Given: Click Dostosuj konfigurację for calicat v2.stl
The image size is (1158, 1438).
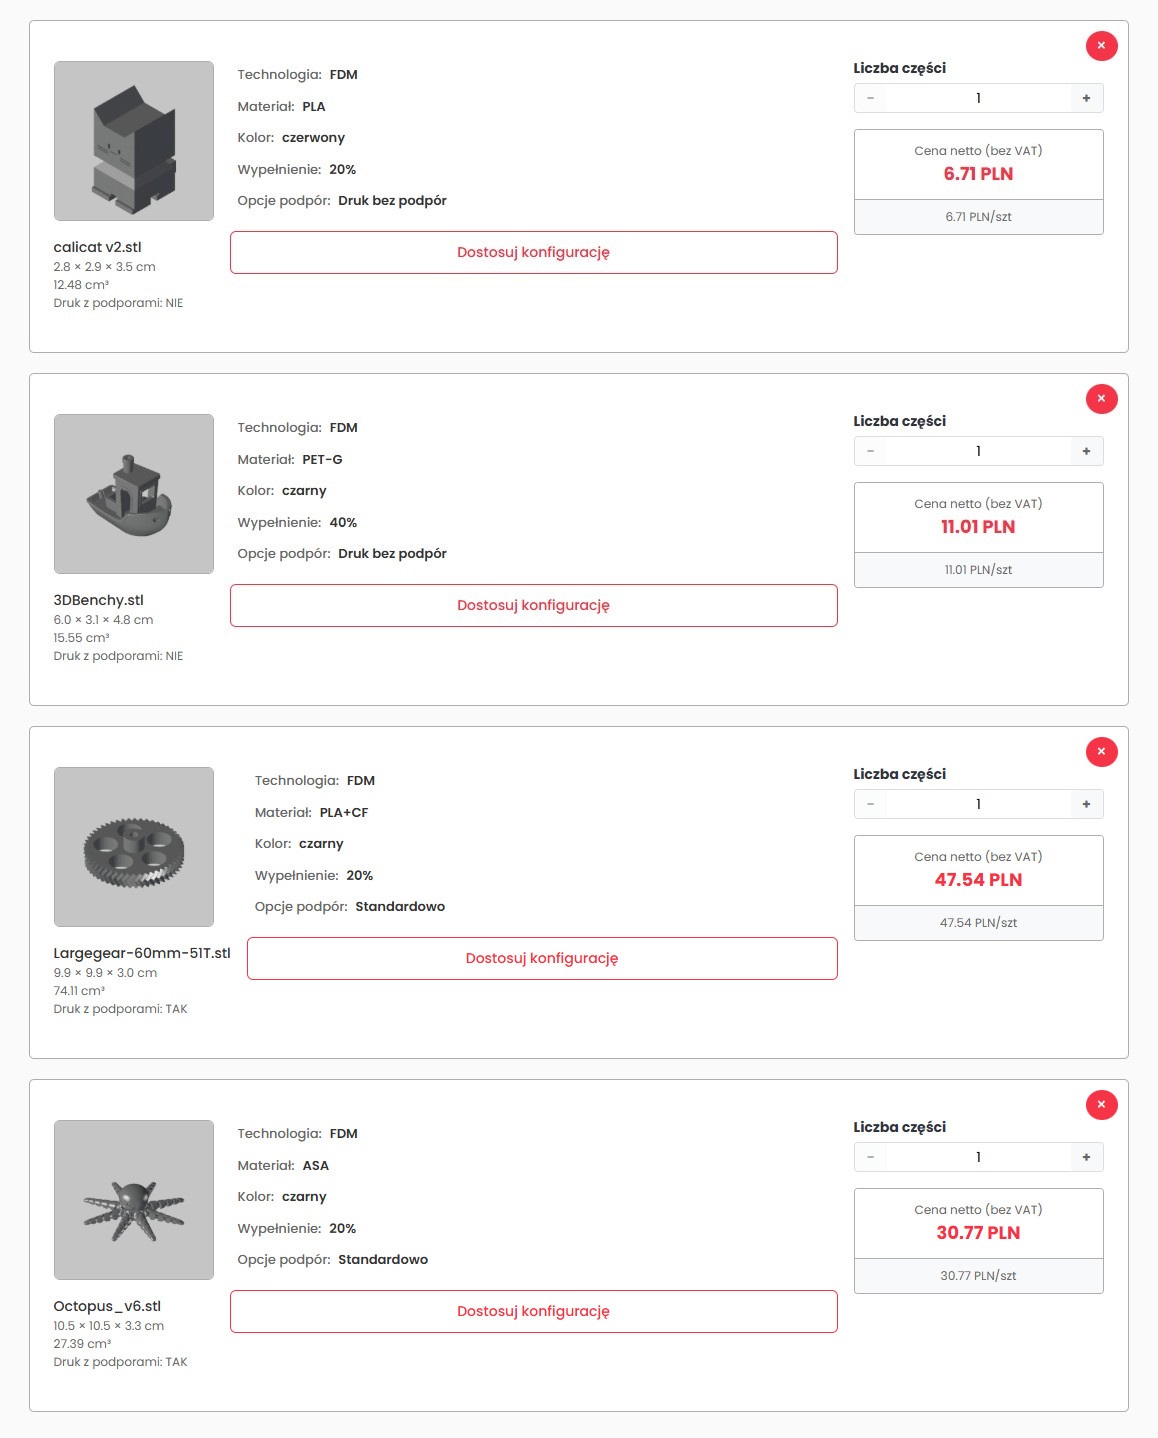Looking at the screenshot, I should click(x=533, y=252).
